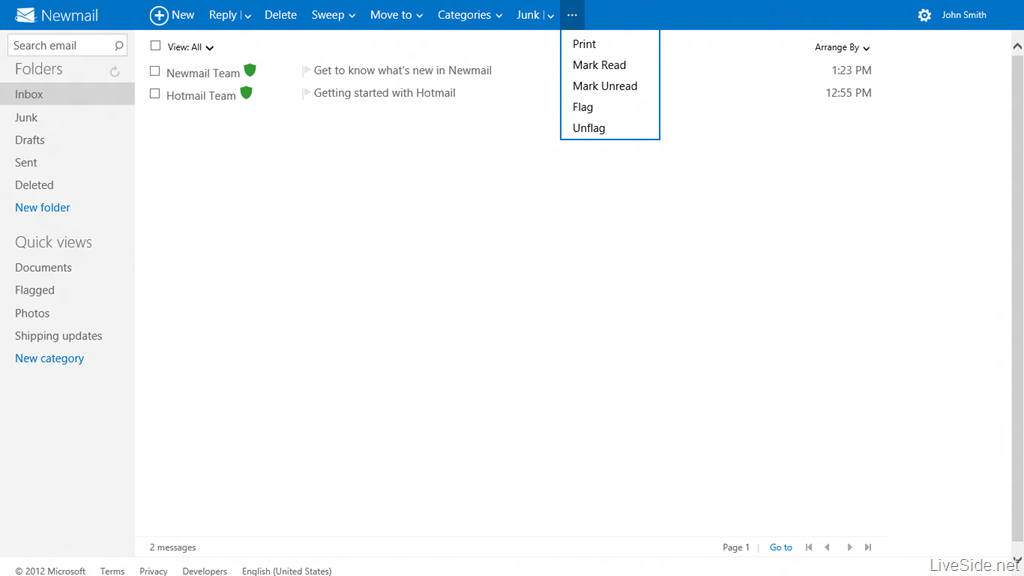Screen dimensions: 1024x576
Task: Tick the Hotmail Team message checkbox
Action: [155, 94]
